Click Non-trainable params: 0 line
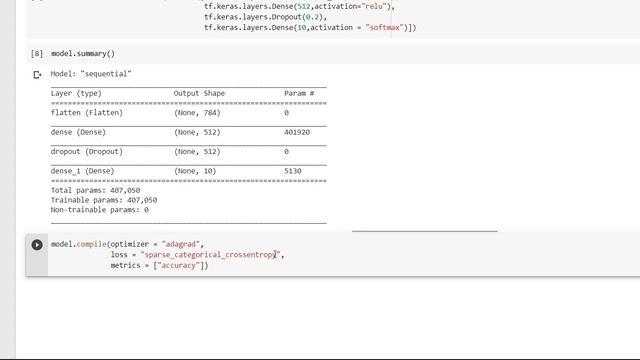This screenshot has width=640, height=360. point(100,210)
